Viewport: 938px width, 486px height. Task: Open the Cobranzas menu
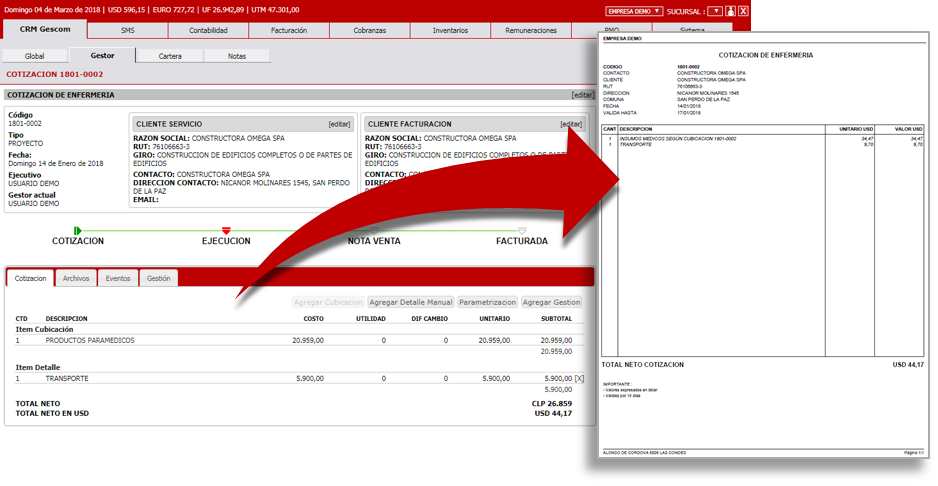point(369,31)
